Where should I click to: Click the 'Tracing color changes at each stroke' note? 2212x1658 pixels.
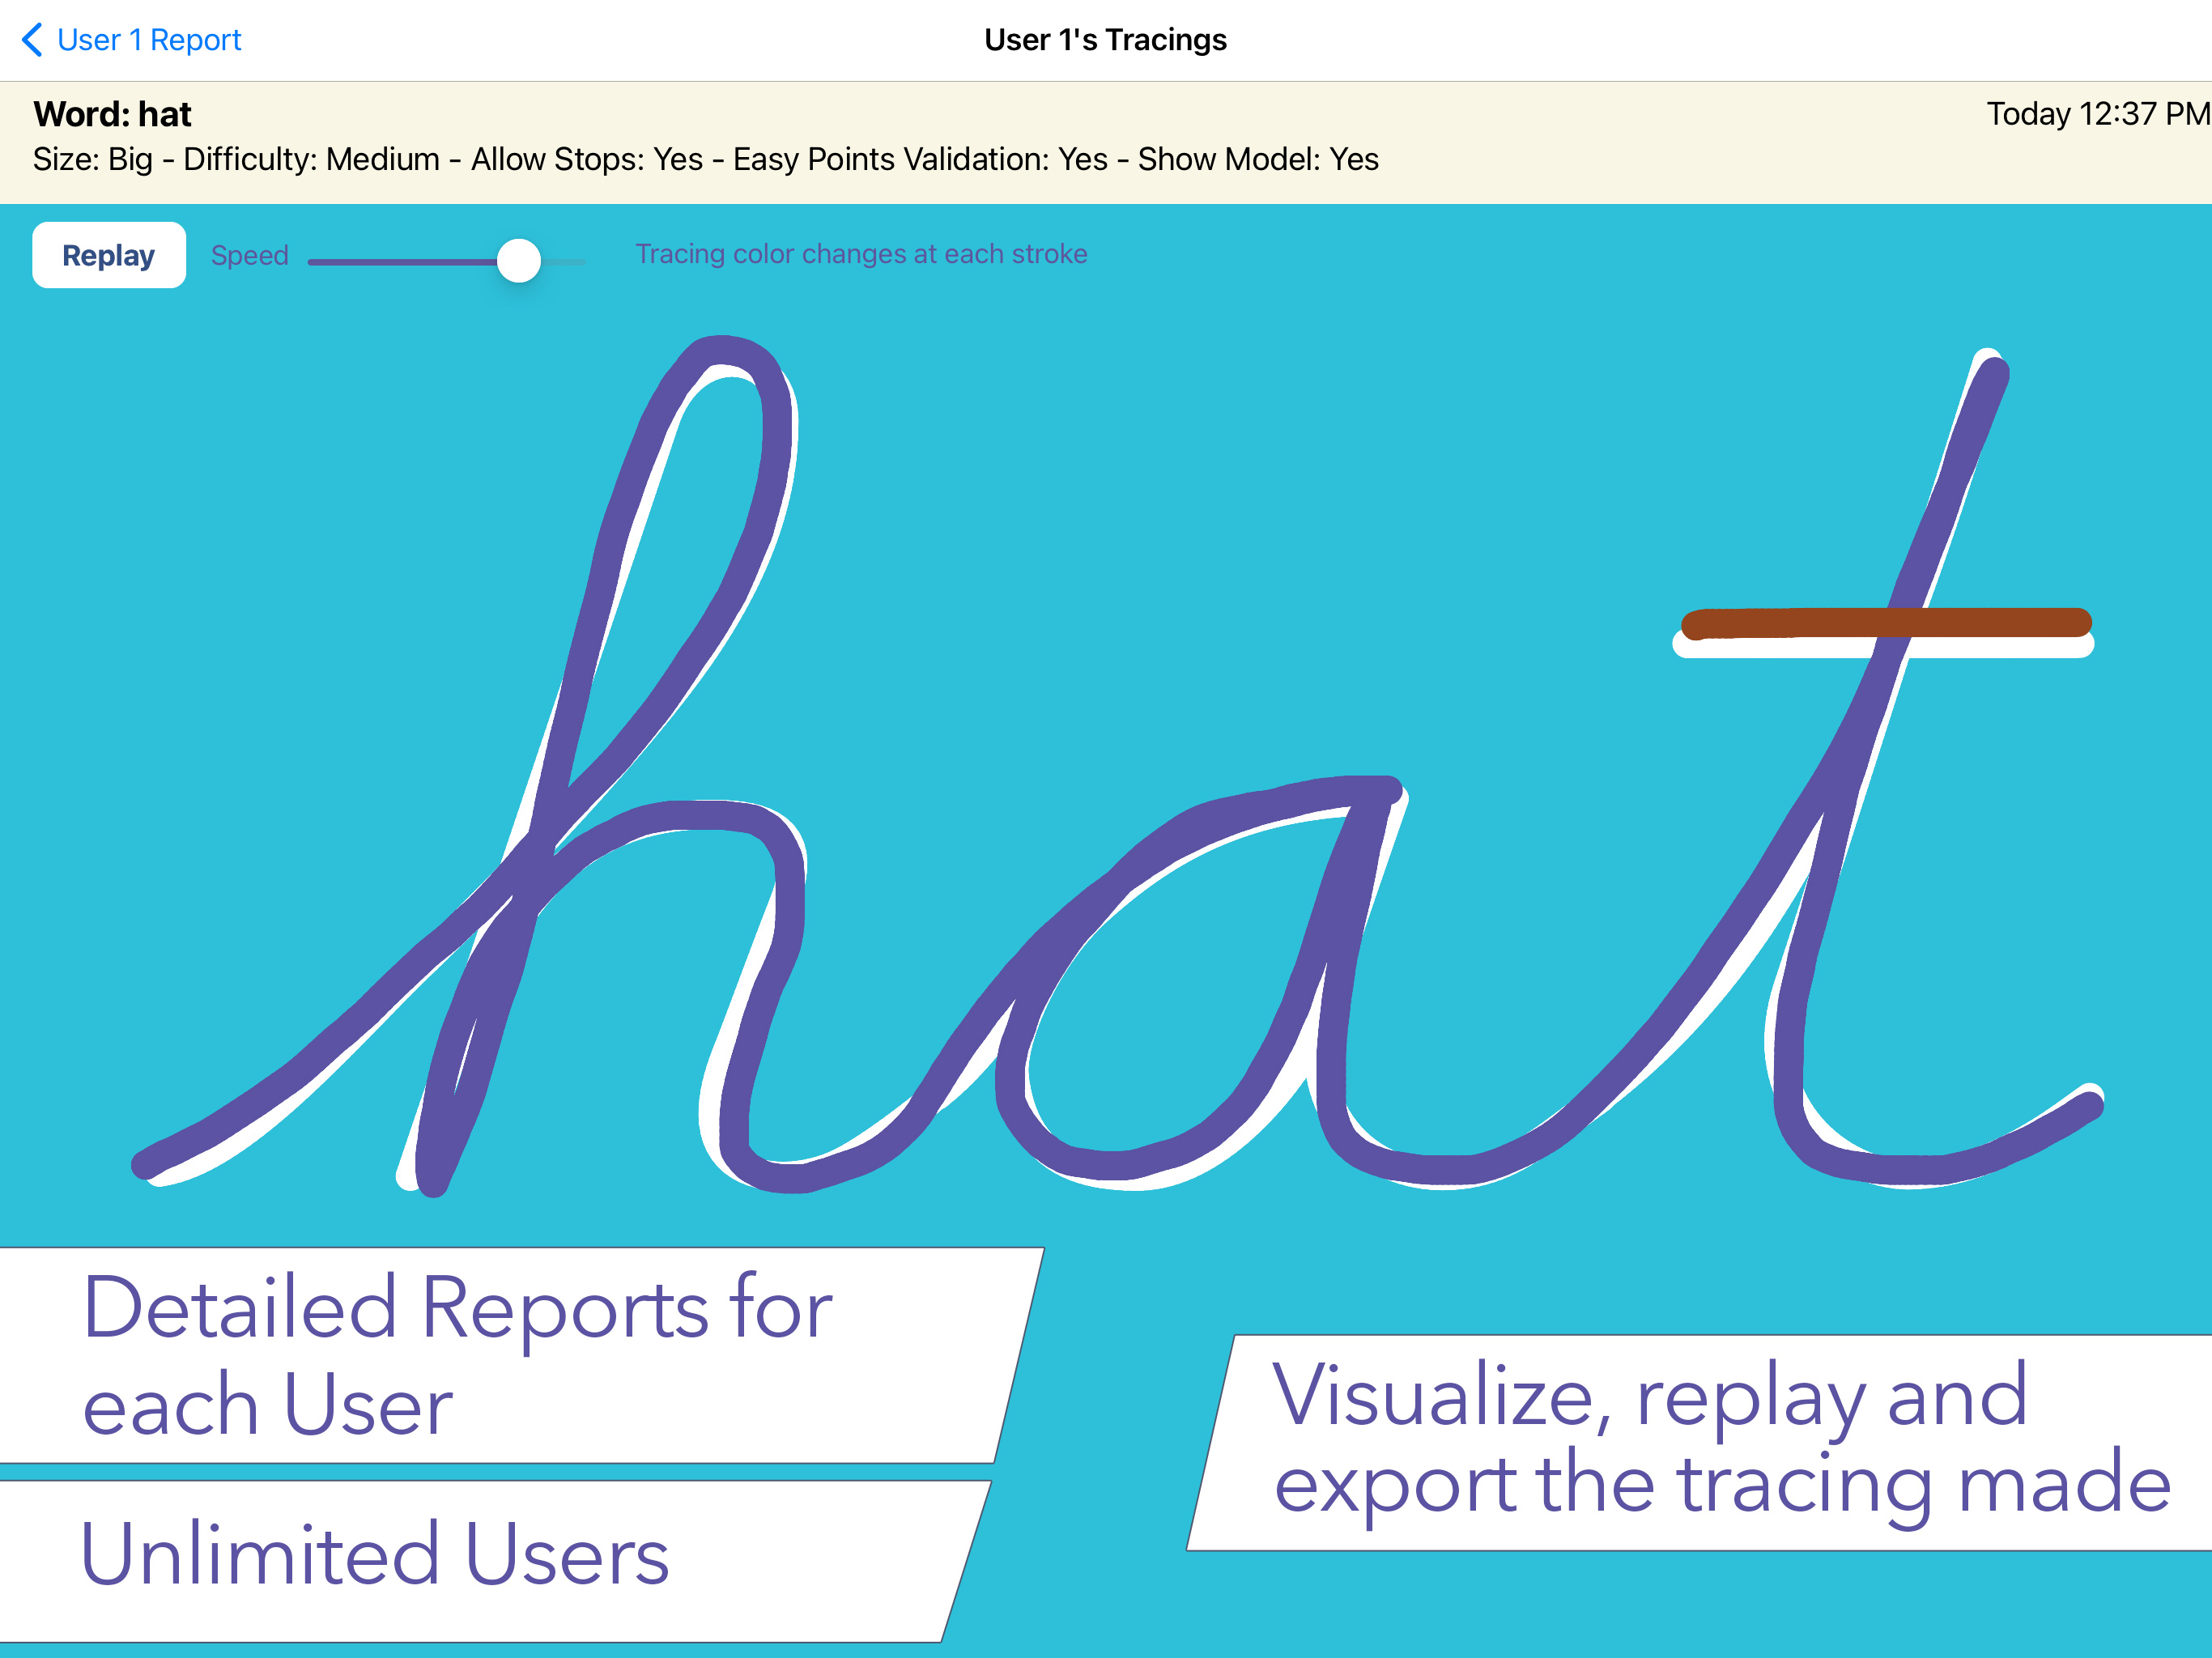coord(861,254)
